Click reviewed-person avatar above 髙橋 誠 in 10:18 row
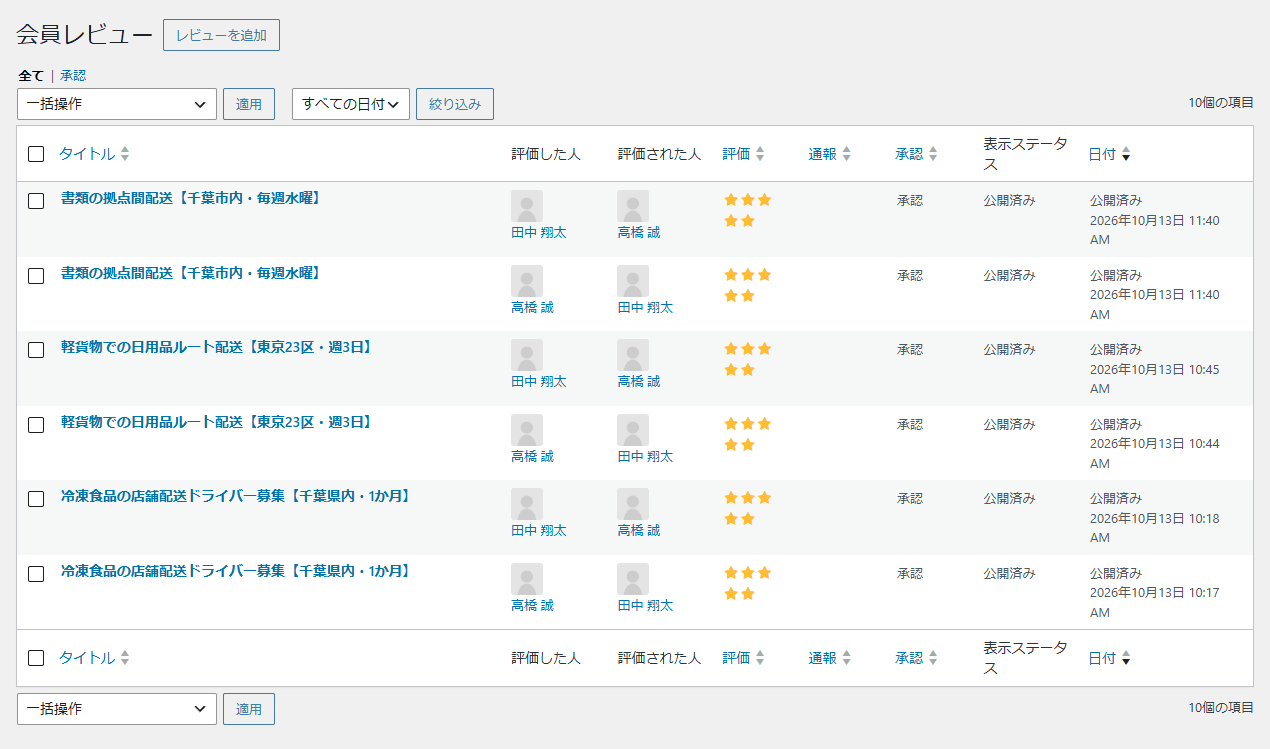Viewport: 1270px width, 749px height. 633,504
